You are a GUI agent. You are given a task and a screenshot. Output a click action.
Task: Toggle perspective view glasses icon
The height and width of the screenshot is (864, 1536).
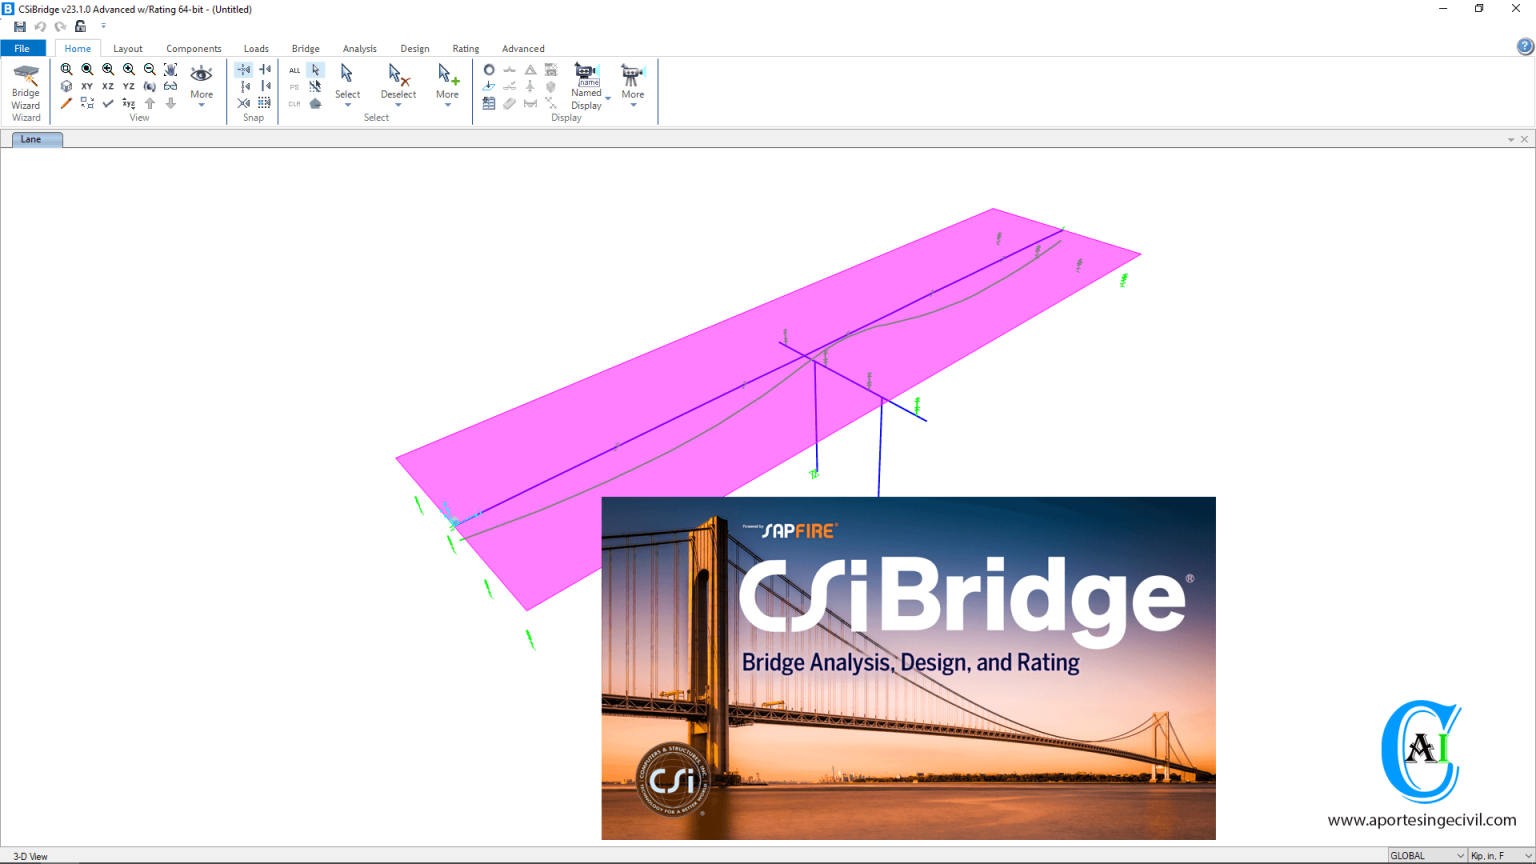171,86
